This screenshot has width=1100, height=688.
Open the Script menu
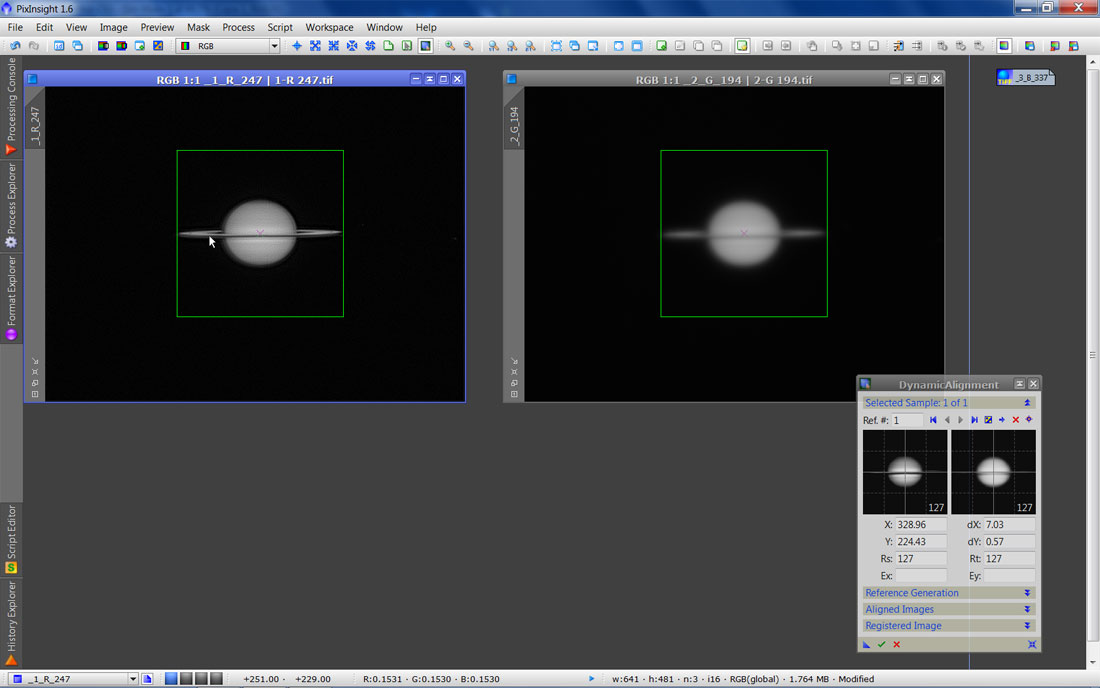click(x=280, y=27)
